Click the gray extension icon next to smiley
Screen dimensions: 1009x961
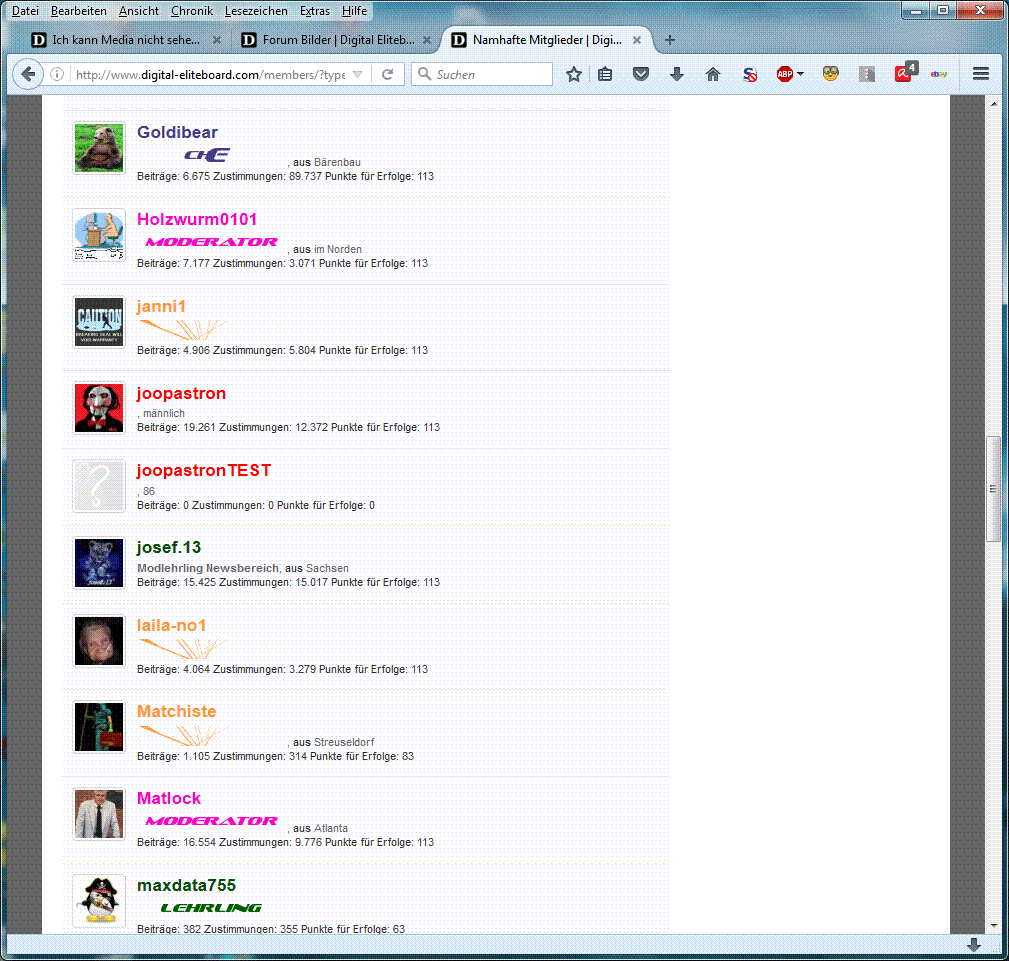point(867,75)
